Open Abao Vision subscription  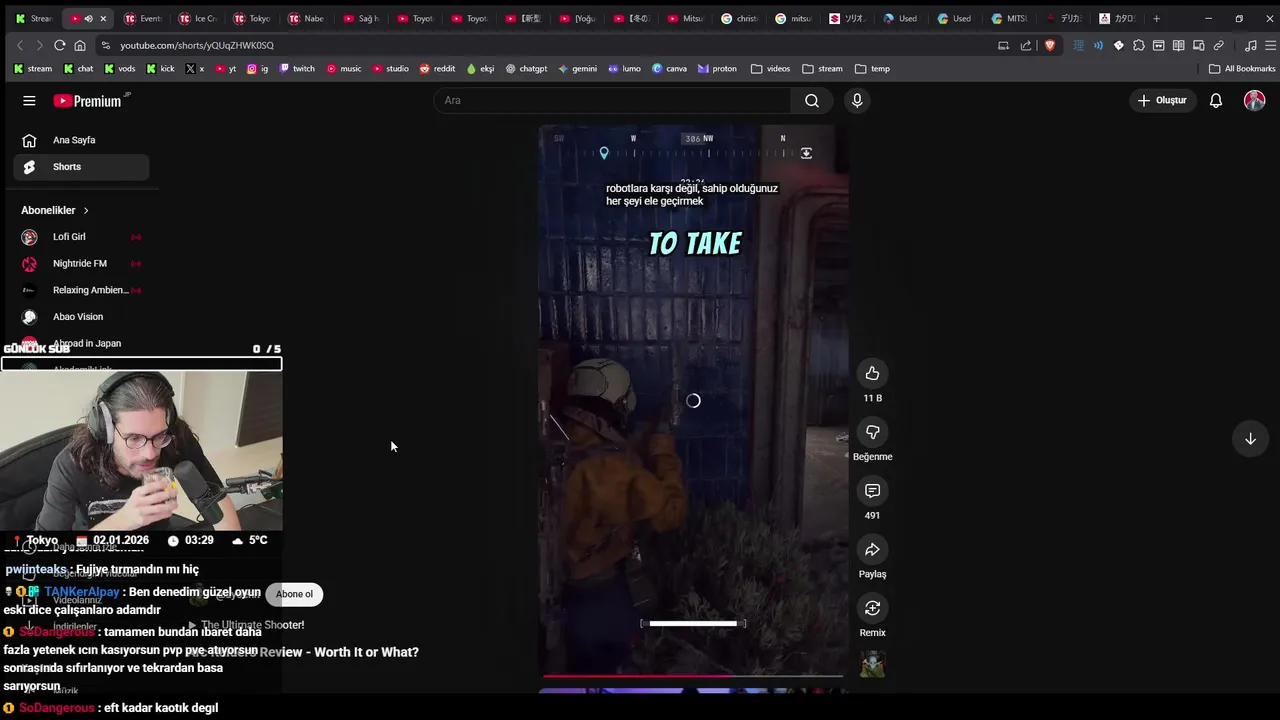click(x=81, y=317)
